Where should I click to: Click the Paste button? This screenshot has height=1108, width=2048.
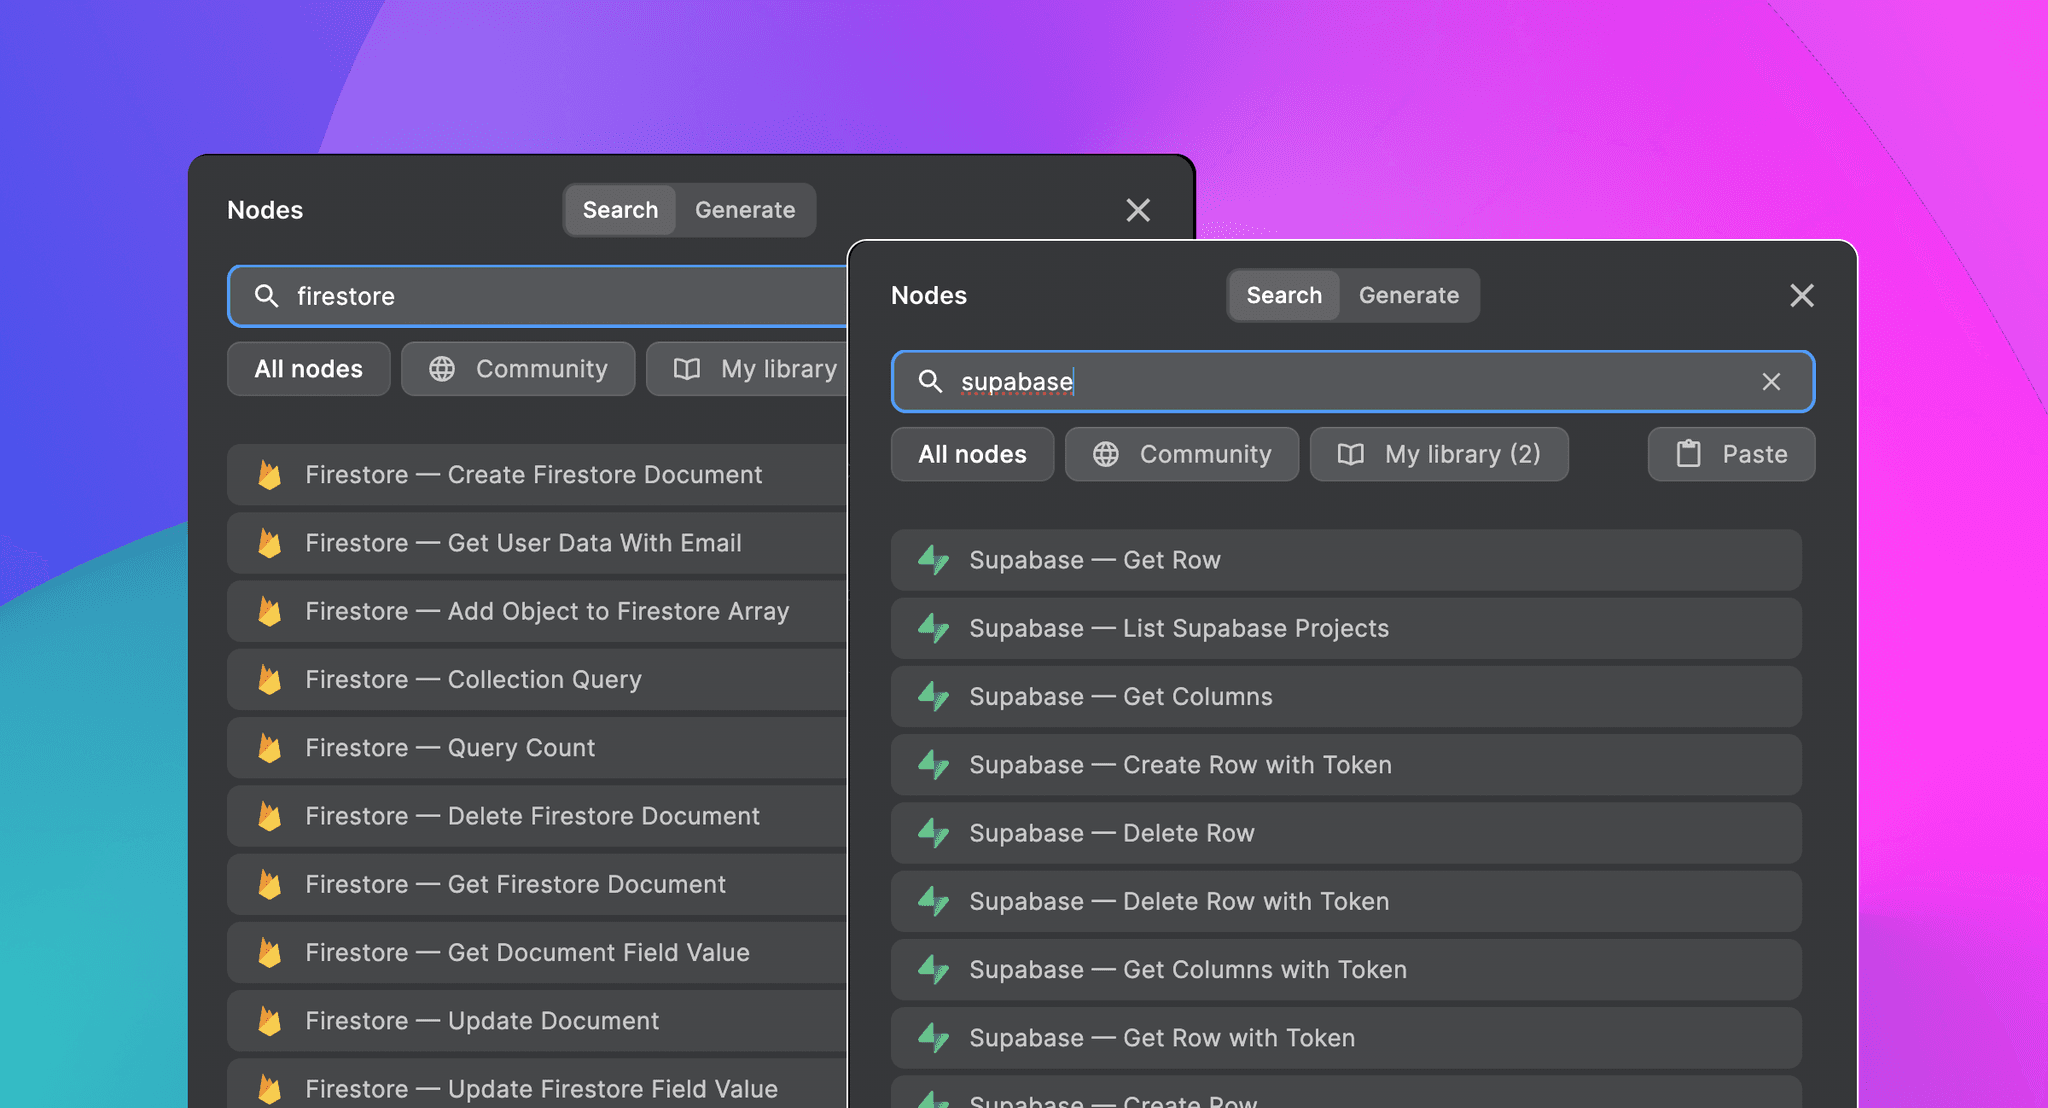point(1731,454)
